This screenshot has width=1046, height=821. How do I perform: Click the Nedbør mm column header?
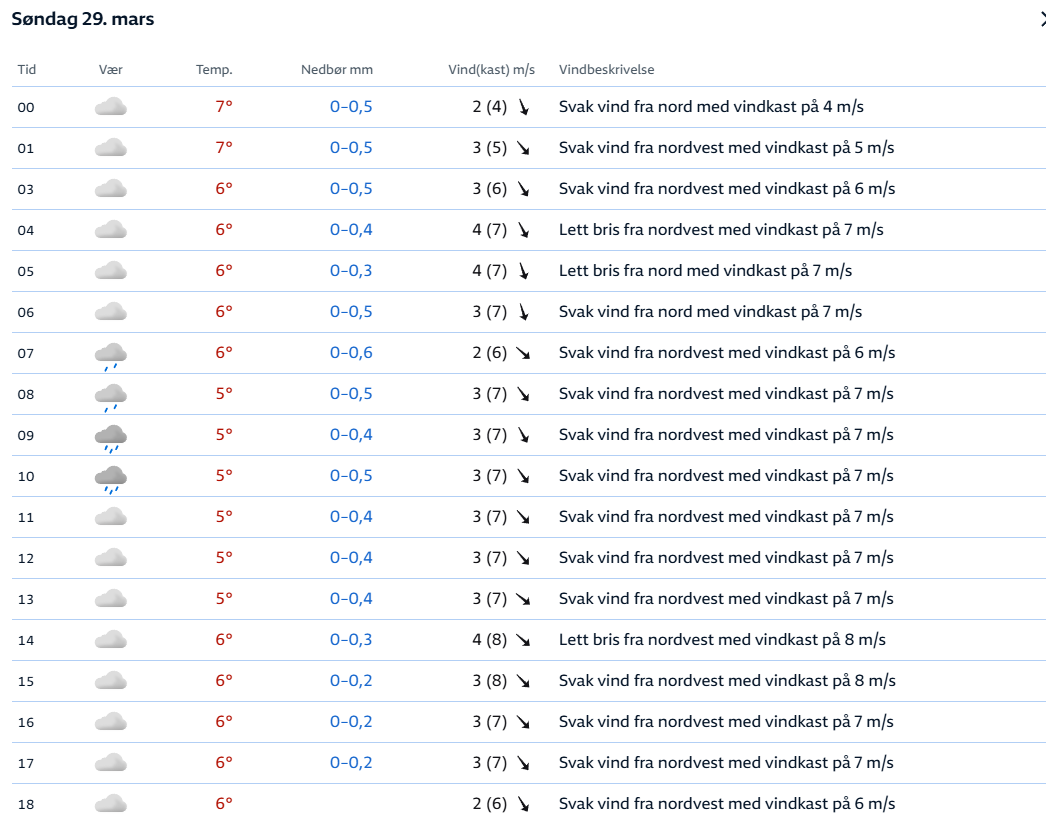[x=337, y=70]
